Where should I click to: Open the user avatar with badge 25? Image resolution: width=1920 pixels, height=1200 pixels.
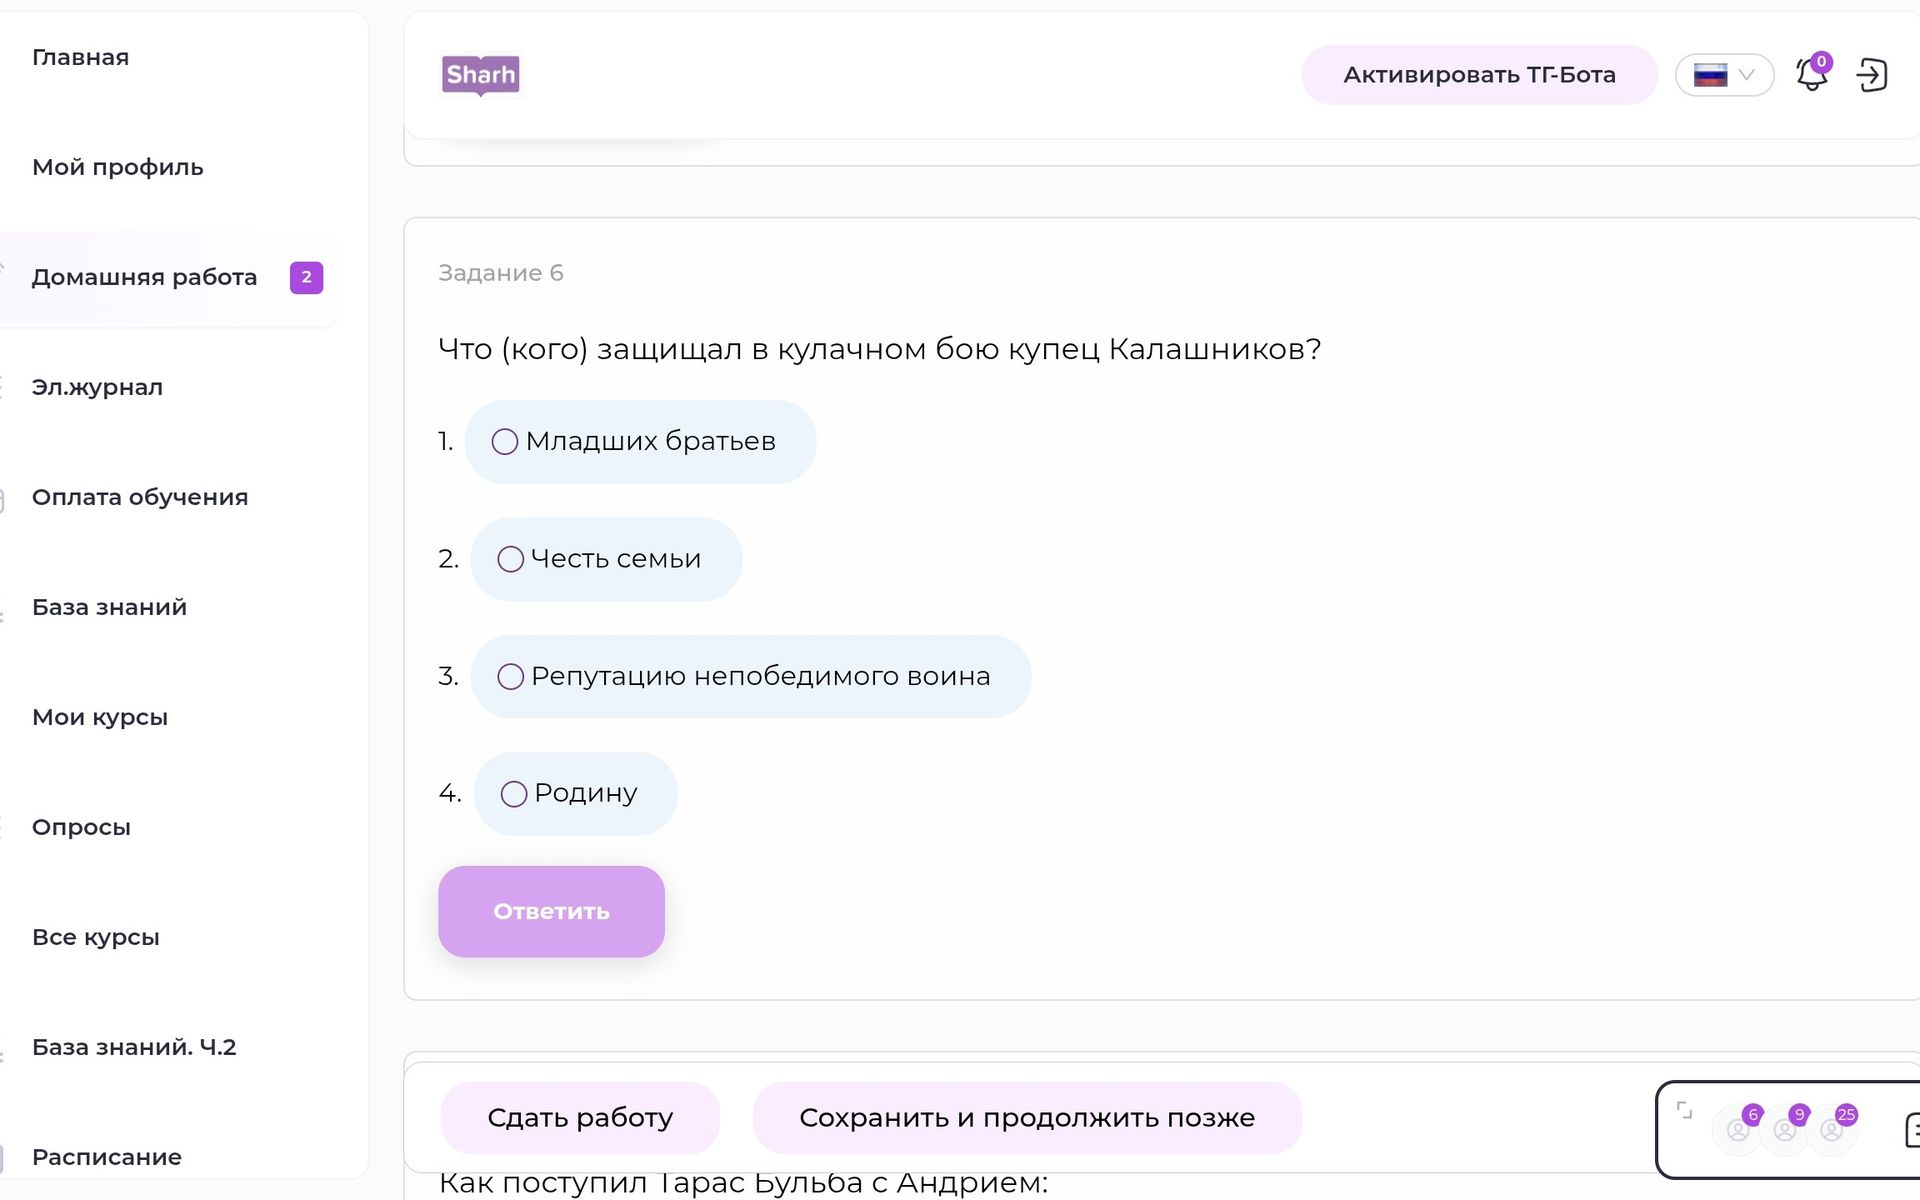1832,1130
